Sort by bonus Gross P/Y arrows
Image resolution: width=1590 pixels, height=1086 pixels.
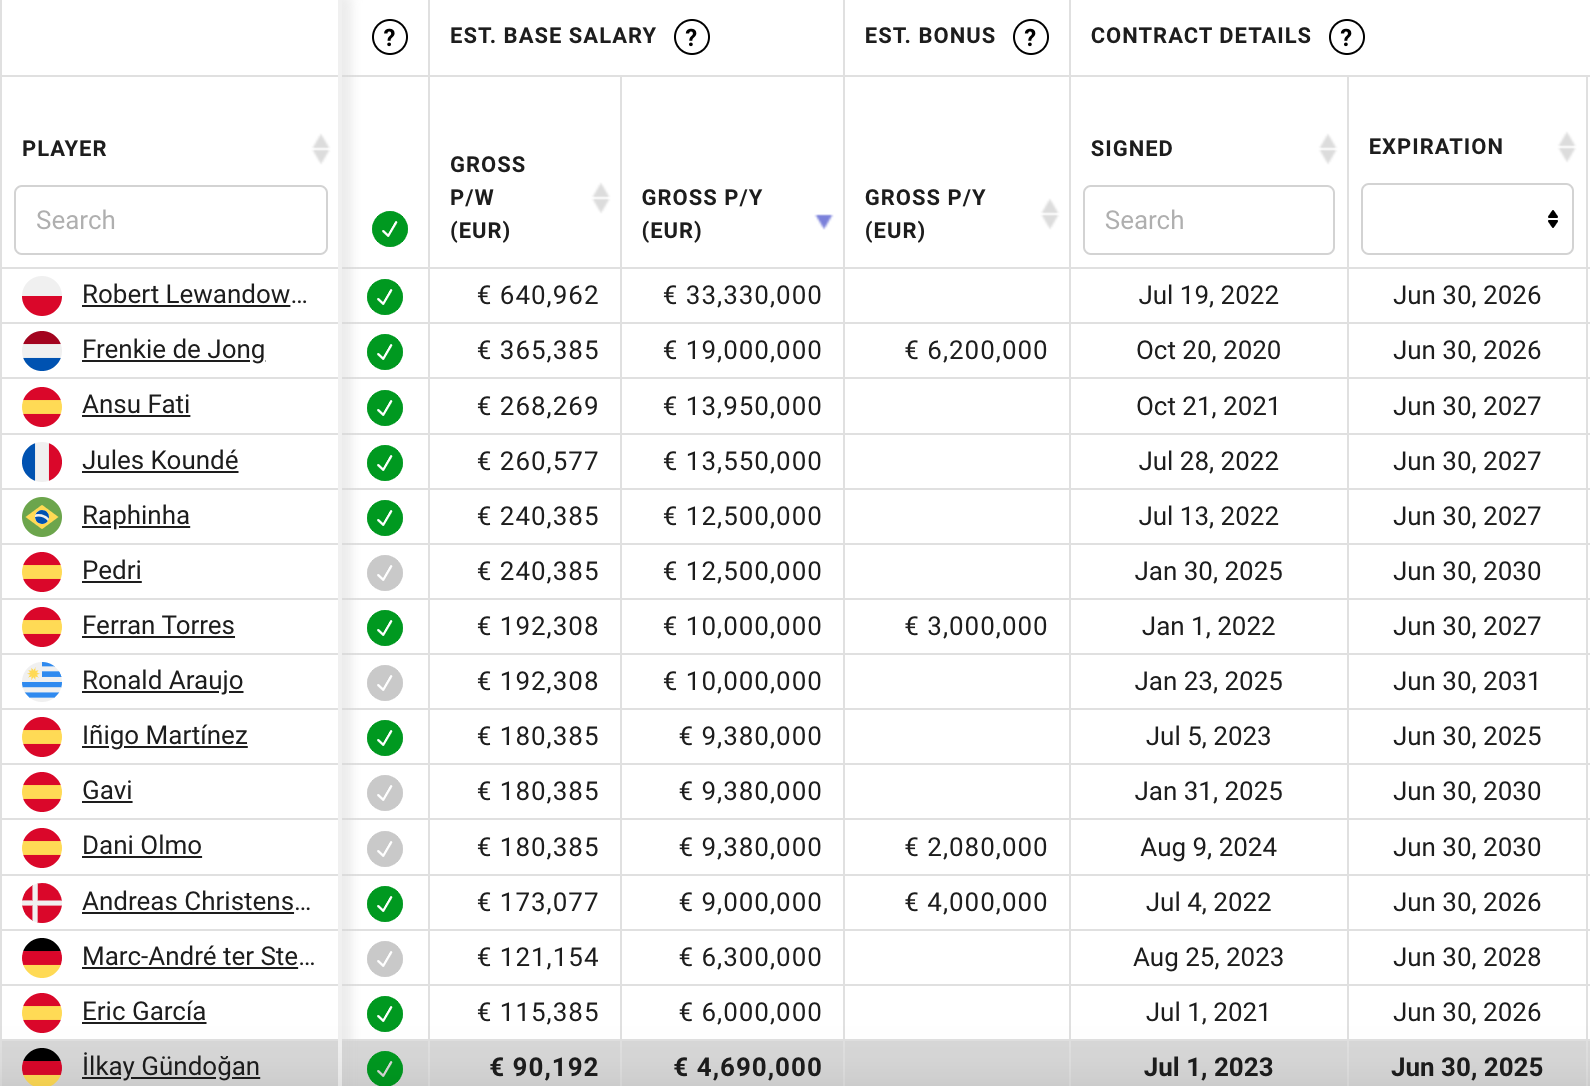[1049, 214]
